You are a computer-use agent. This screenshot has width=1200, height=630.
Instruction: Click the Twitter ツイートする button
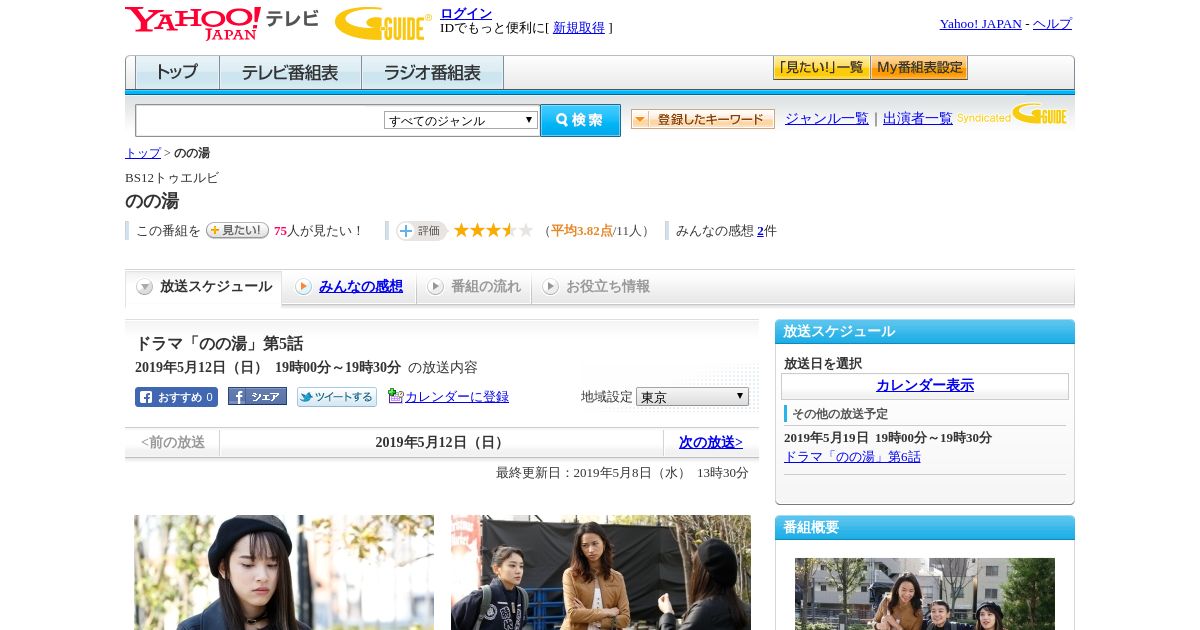pos(336,397)
